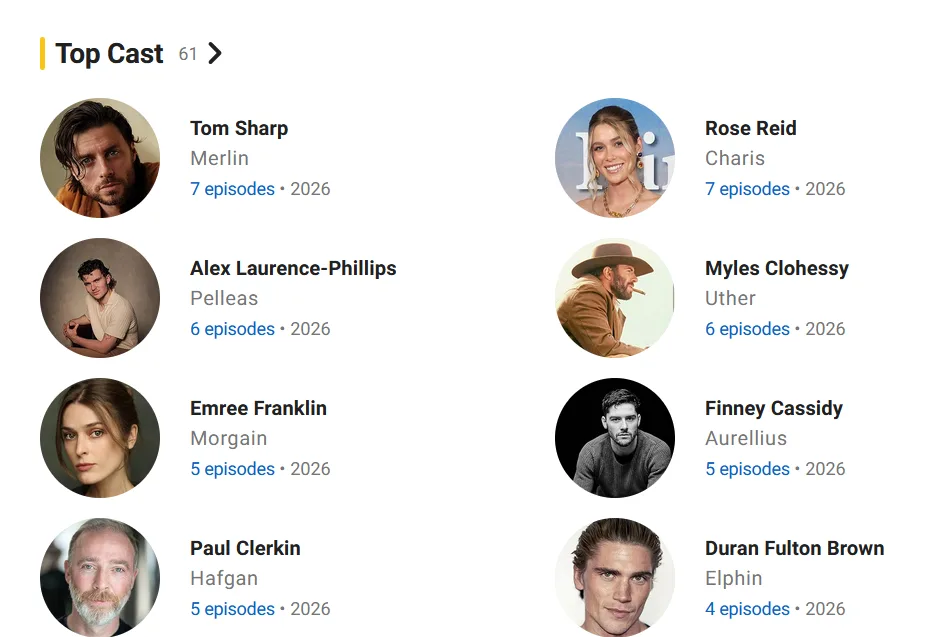Show Alex Laurence-Phillips' 6 episodes list
The image size is (926, 637).
pyautogui.click(x=232, y=329)
